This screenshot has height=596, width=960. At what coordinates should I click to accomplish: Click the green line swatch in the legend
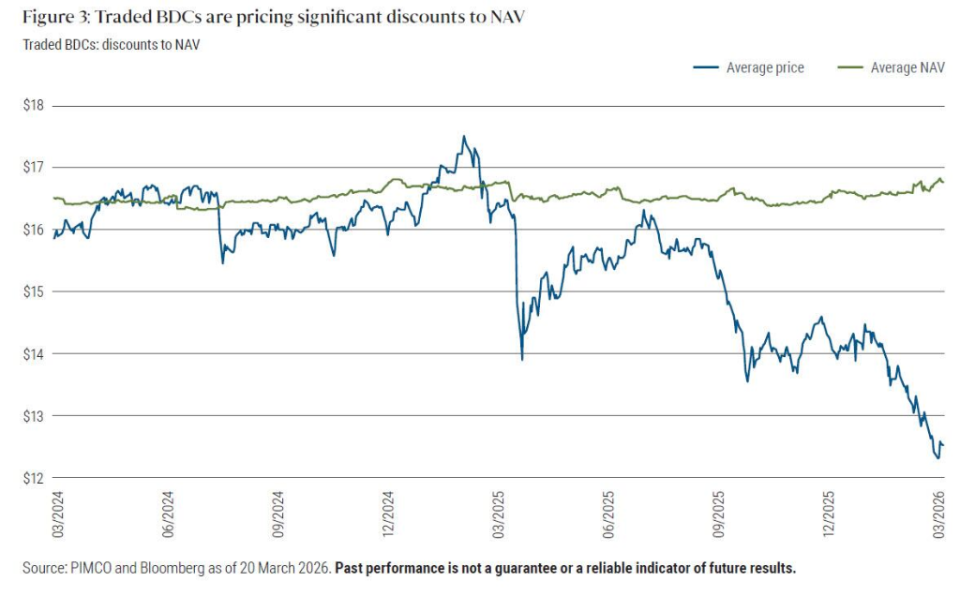tap(851, 68)
